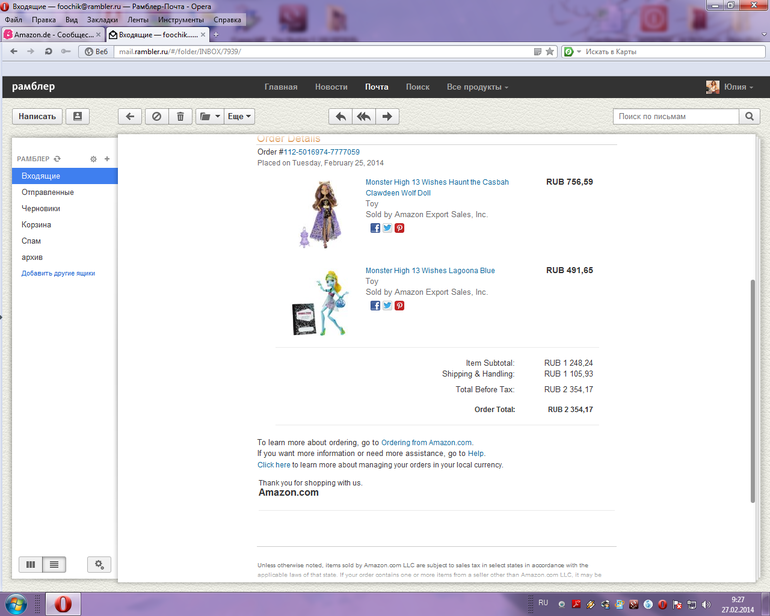Image resolution: width=770 pixels, height=616 pixels.
Task: Mark the email as spam
Action: tap(155, 117)
